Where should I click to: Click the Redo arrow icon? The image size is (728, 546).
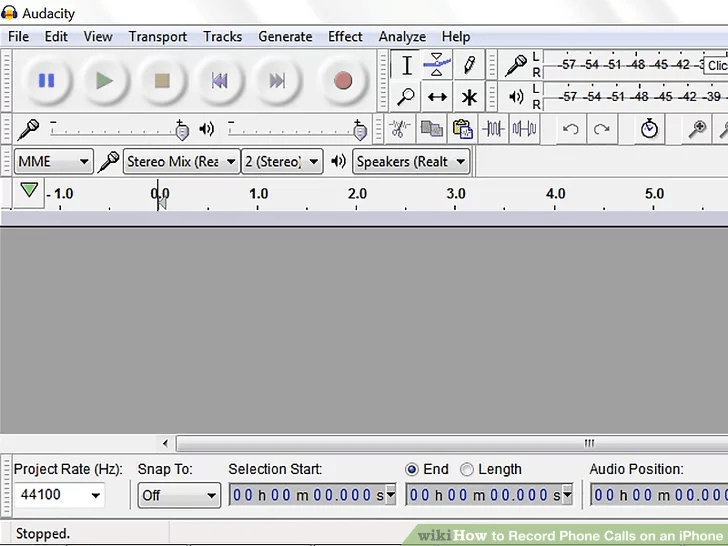click(x=602, y=129)
